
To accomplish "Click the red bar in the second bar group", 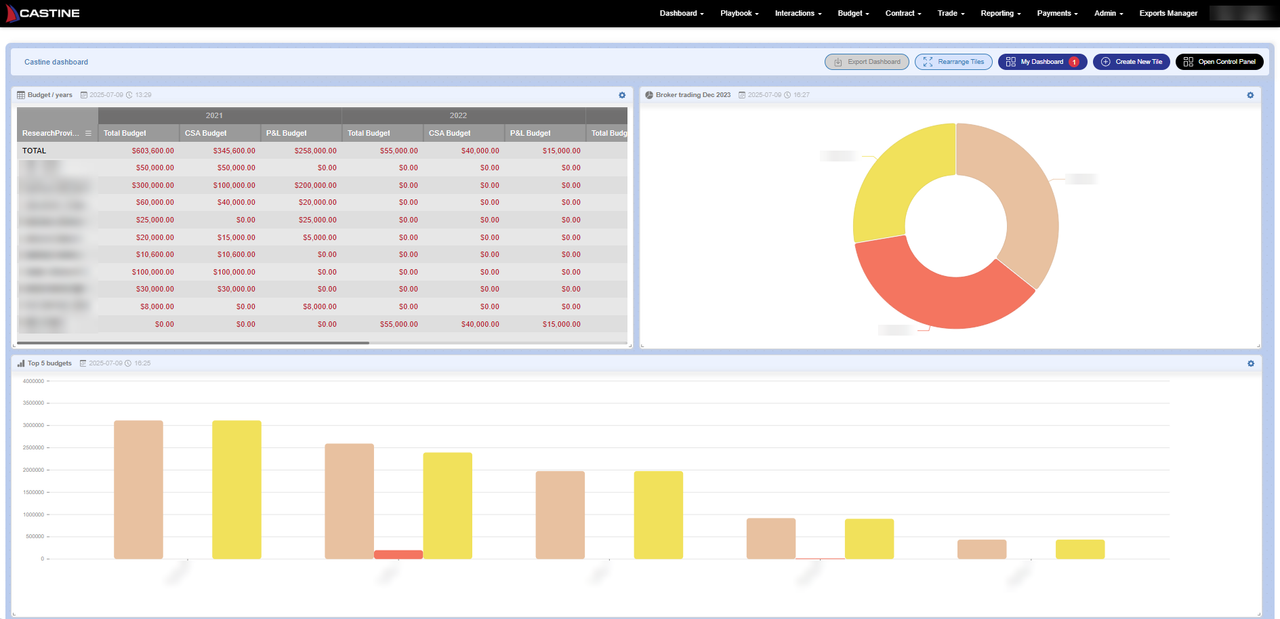I will [x=398, y=554].
